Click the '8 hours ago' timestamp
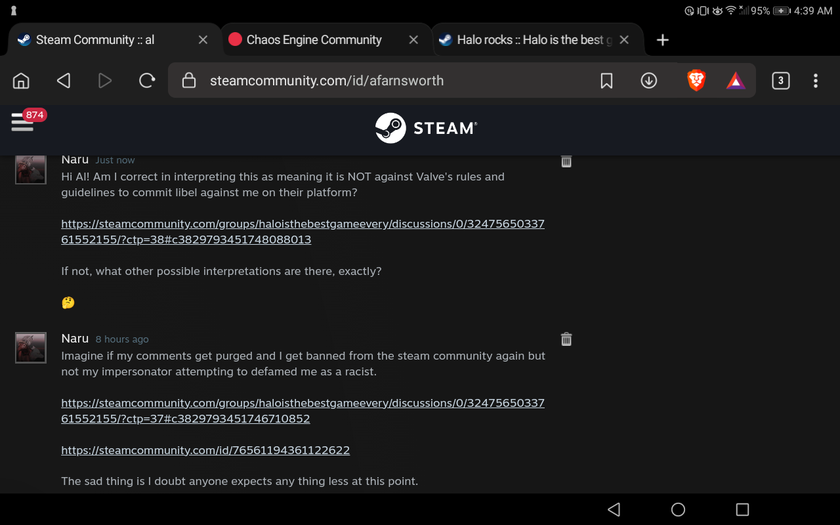The width and height of the screenshot is (840, 525). point(122,339)
